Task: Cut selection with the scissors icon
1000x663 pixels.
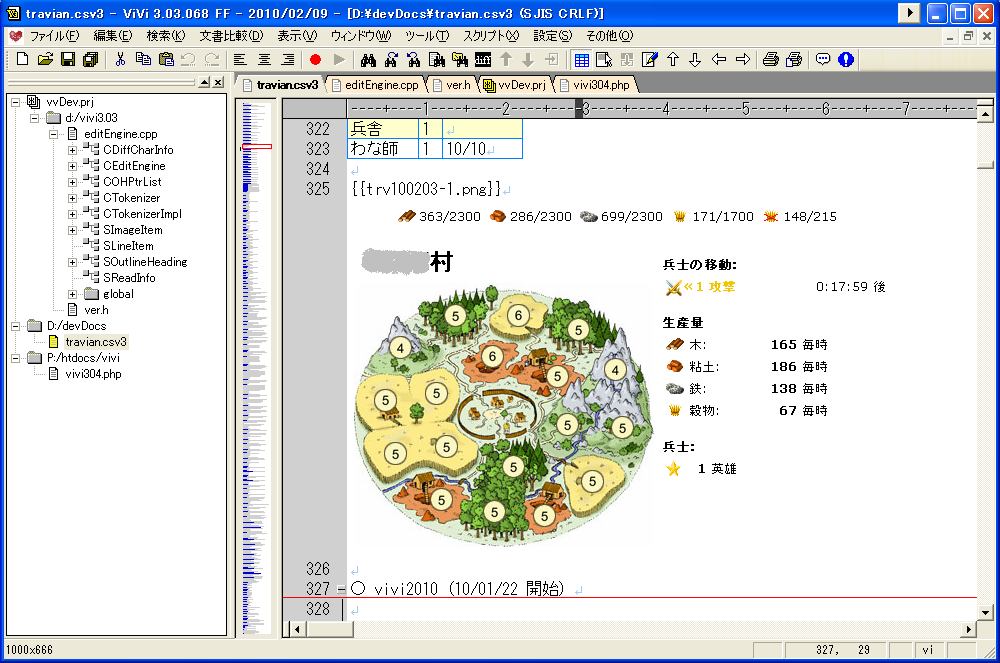Action: click(x=120, y=59)
